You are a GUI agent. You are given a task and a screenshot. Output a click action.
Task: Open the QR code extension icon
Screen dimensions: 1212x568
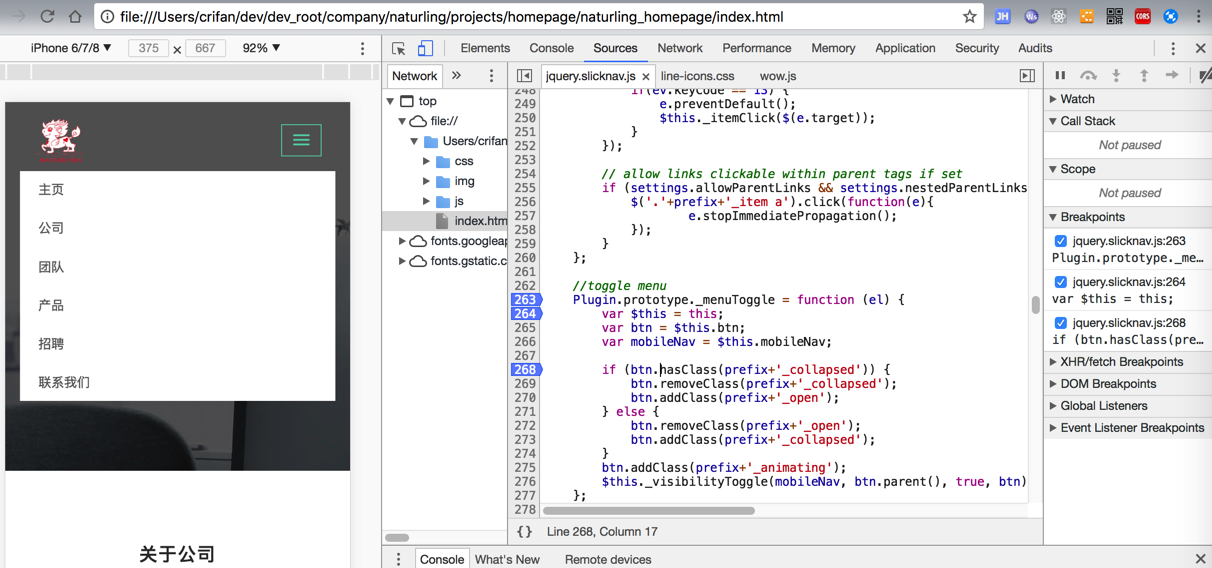coord(1114,16)
